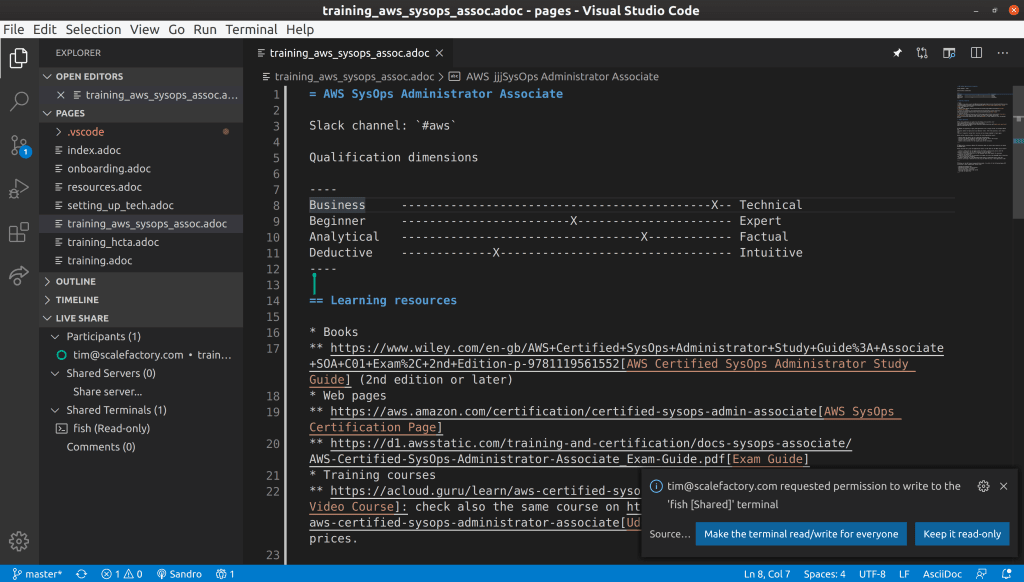Open the Help menu

300,29
